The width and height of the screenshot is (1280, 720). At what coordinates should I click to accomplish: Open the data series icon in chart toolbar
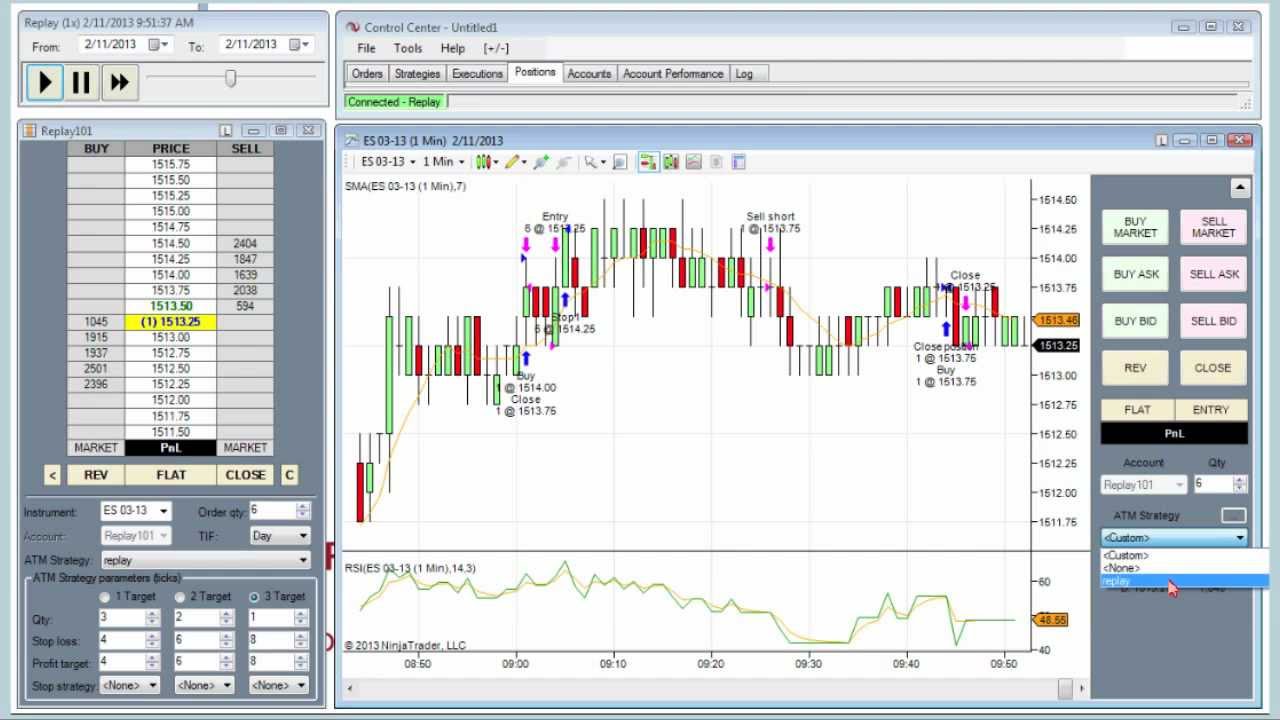pos(671,162)
